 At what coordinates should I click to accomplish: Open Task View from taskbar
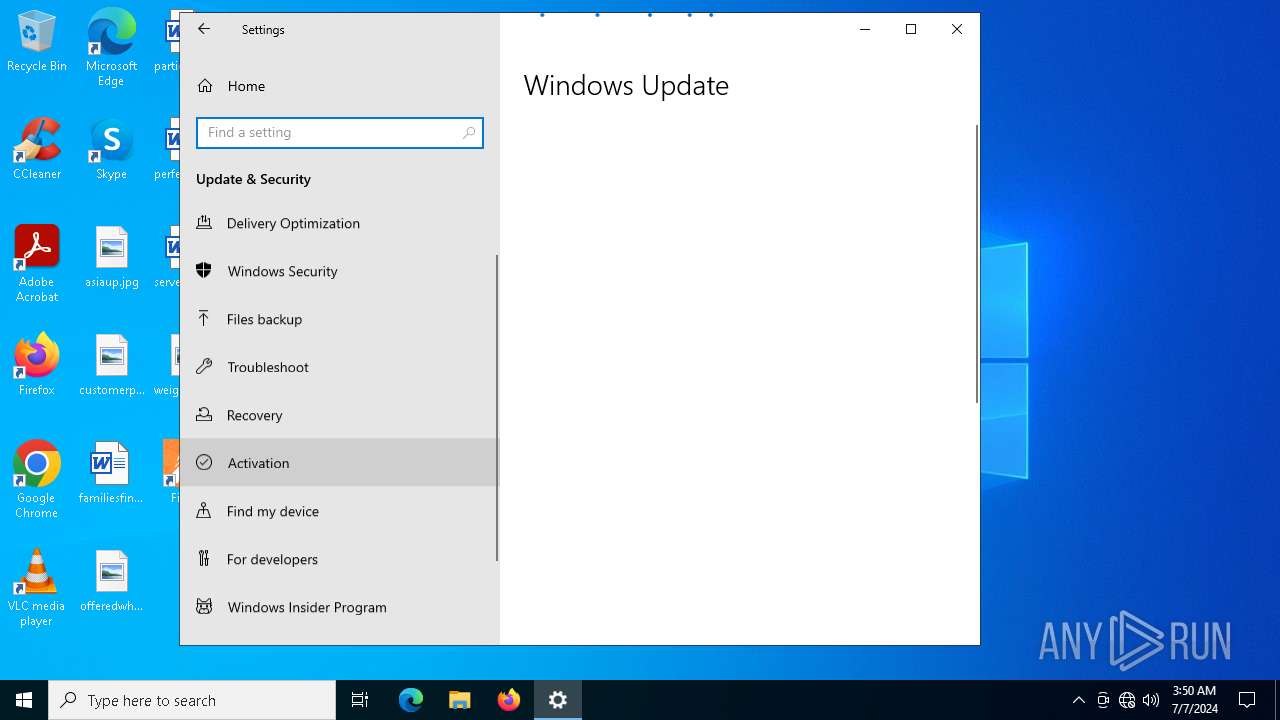(x=360, y=700)
